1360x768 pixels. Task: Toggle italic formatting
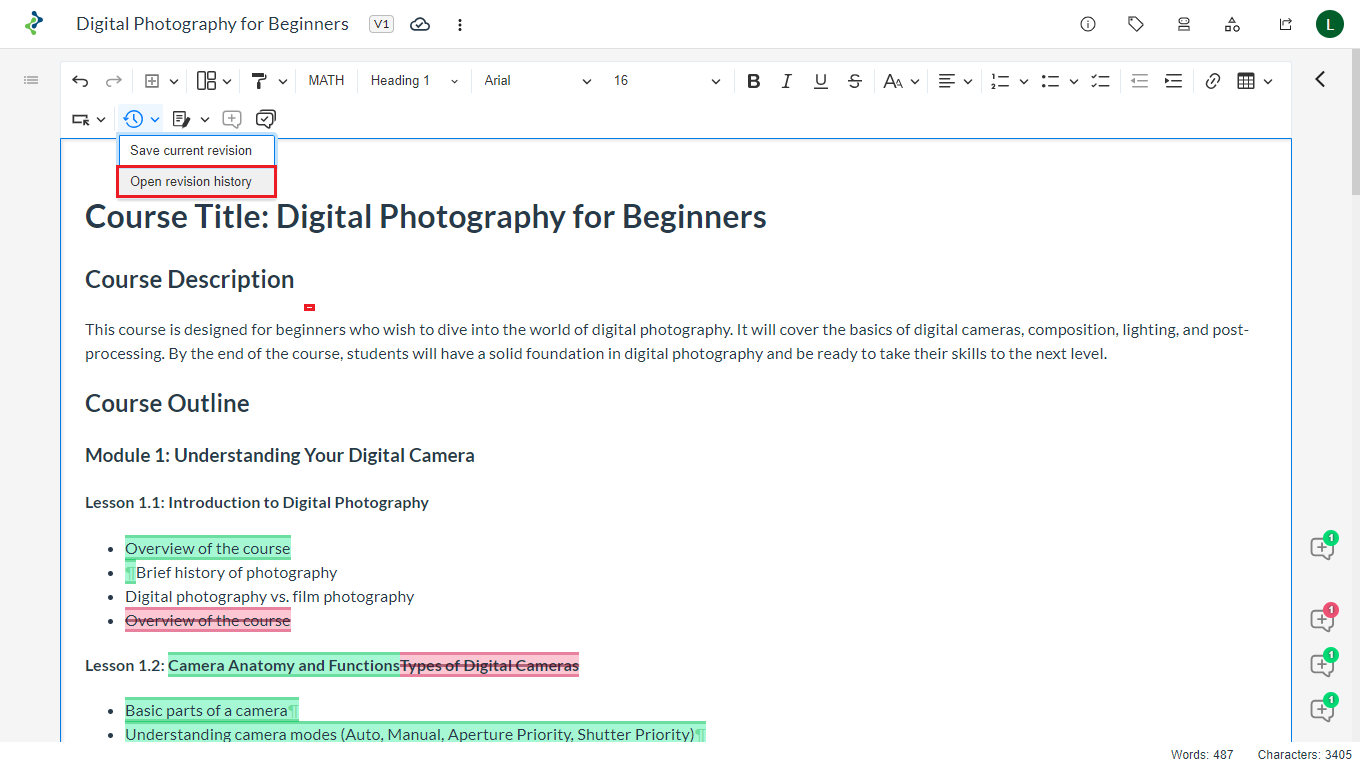[x=787, y=81]
